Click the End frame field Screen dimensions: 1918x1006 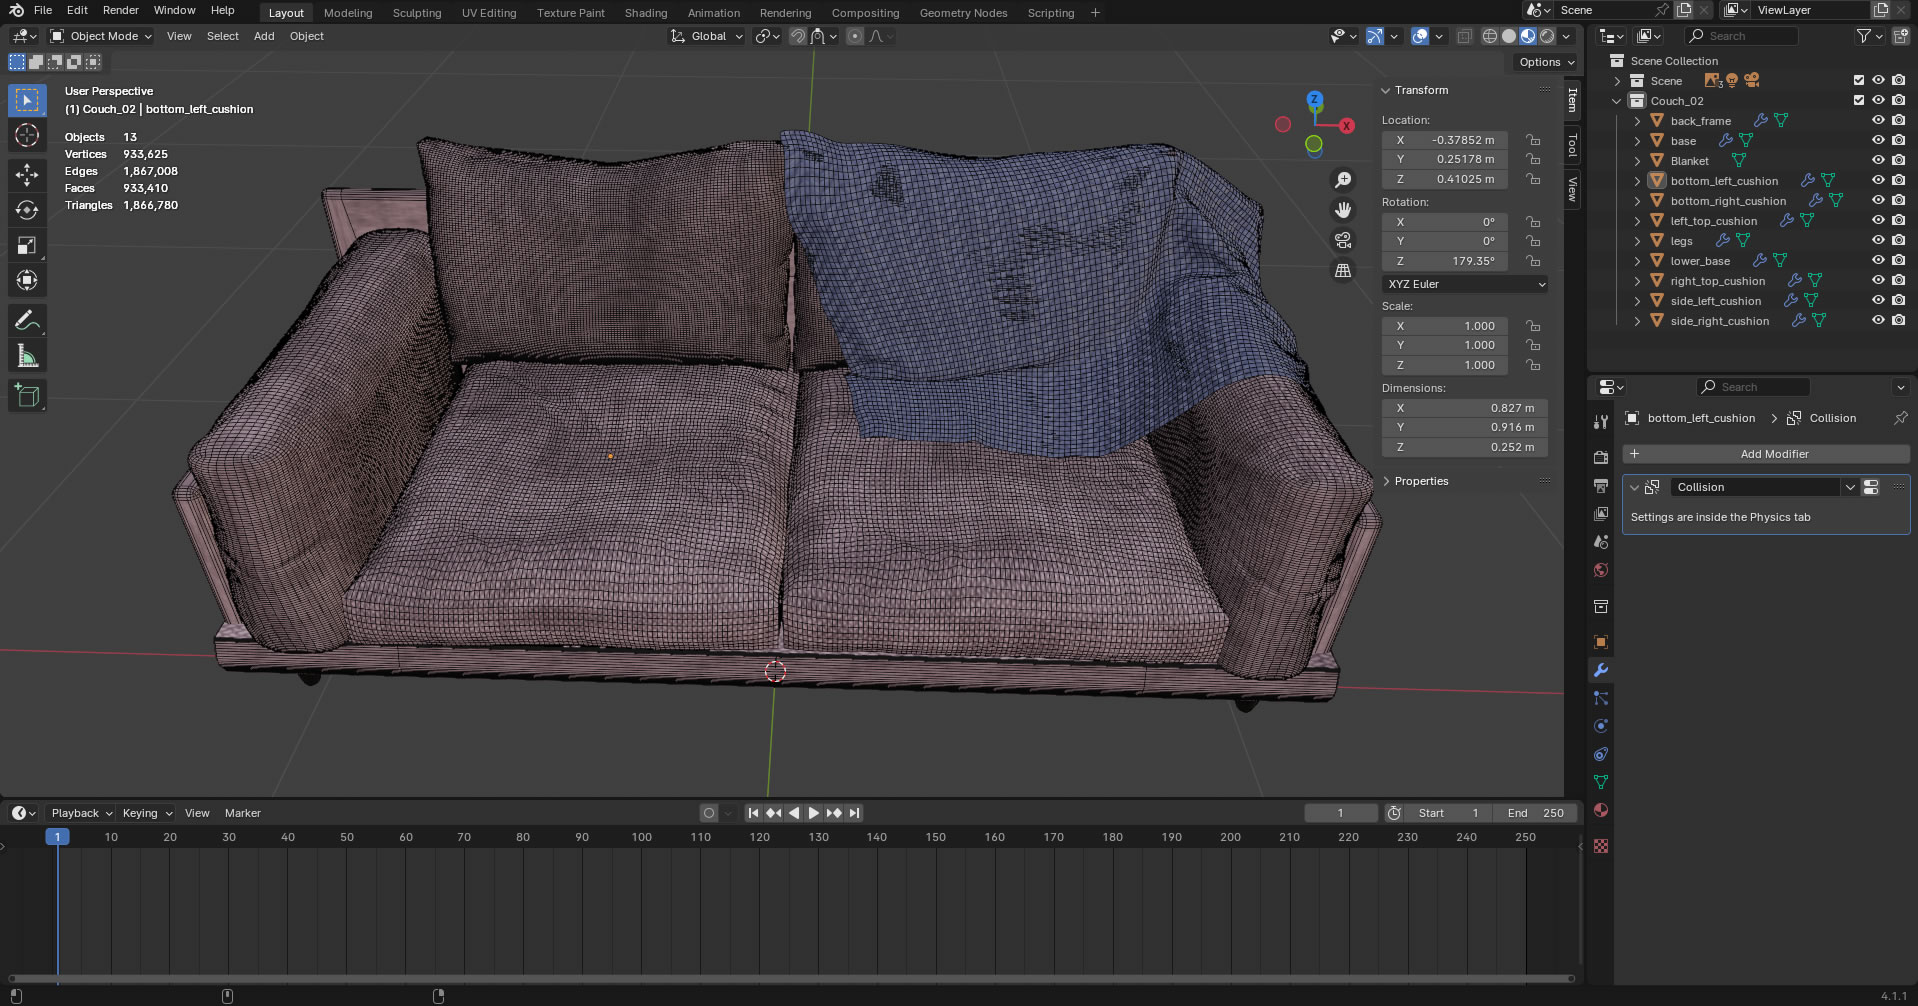pyautogui.click(x=1535, y=813)
